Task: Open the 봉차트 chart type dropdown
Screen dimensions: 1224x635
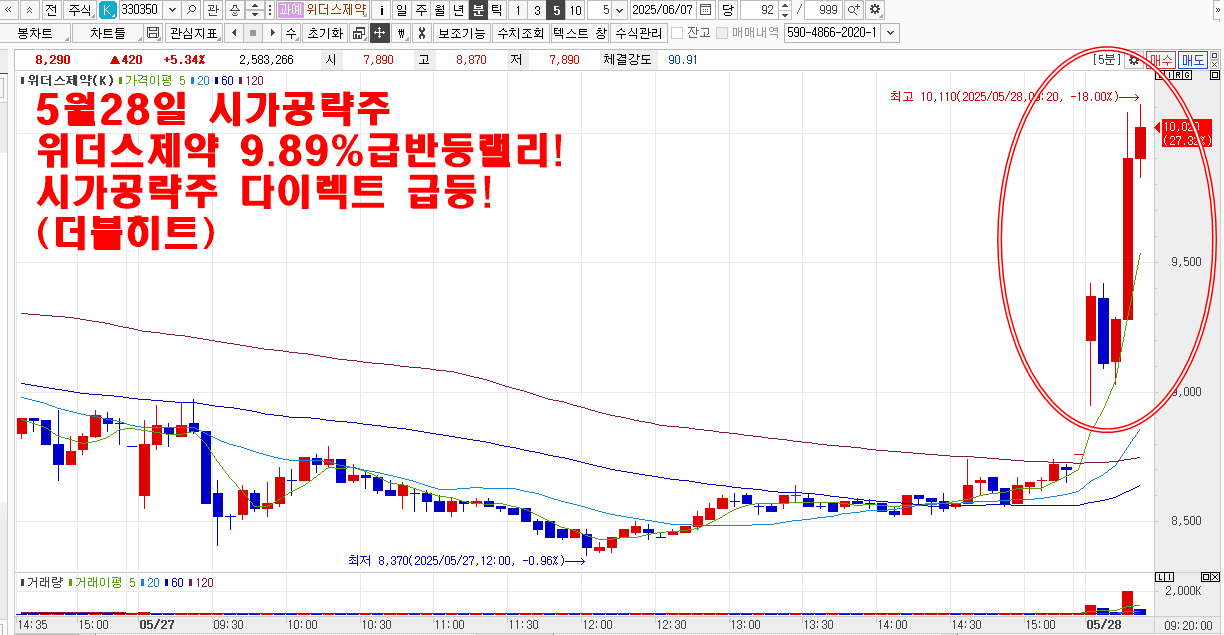Action: click(x=36, y=32)
